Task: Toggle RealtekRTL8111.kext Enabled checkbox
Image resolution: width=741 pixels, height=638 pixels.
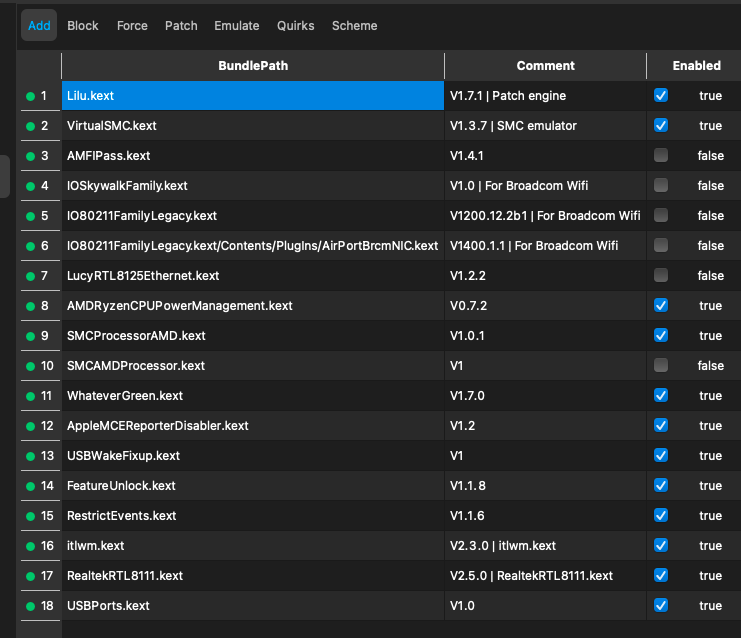Action: 661,575
